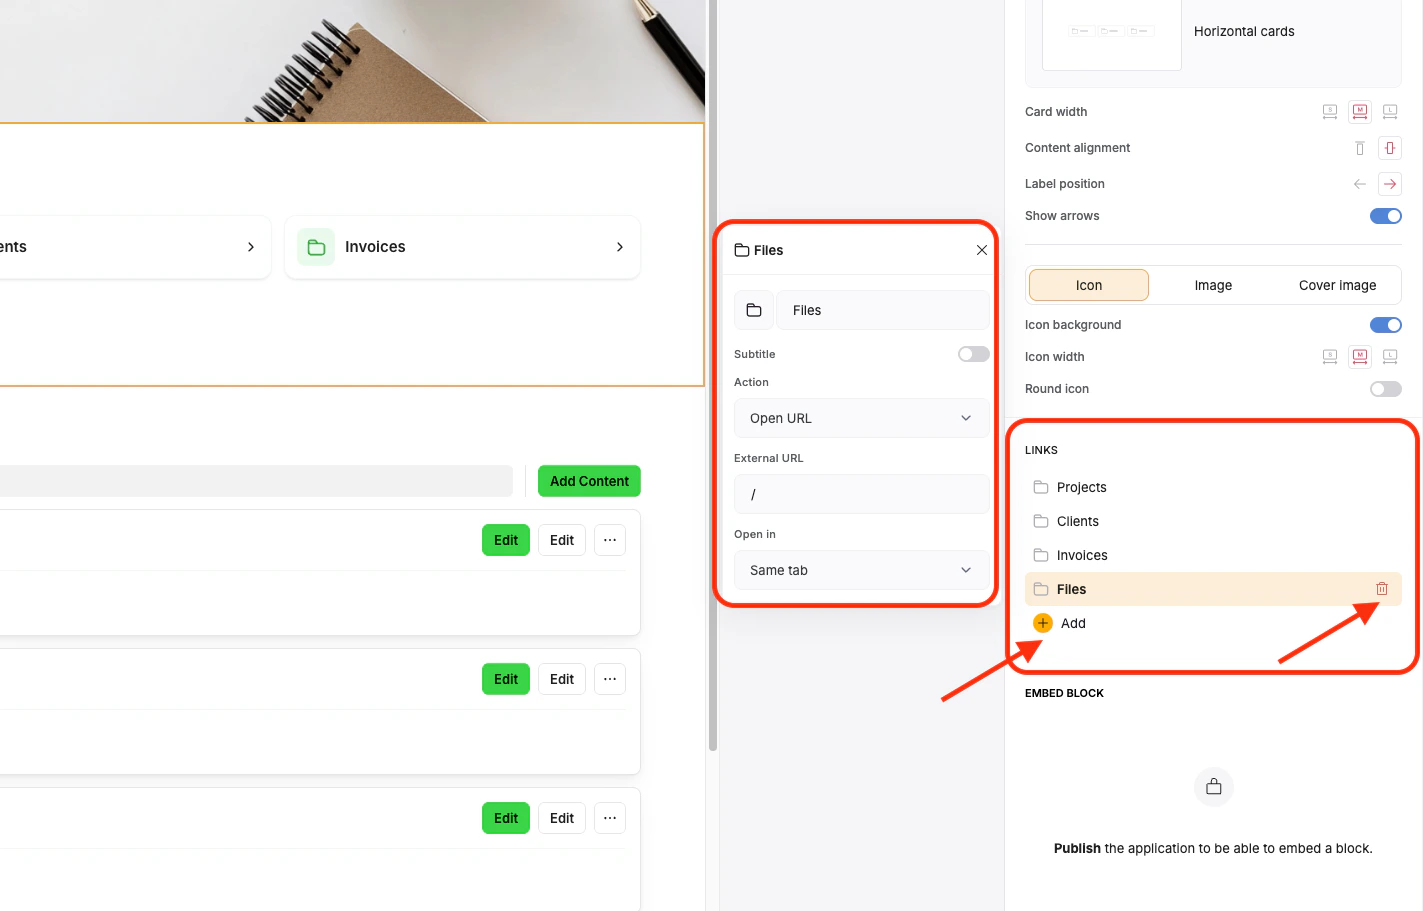Click the orange plus Add icon
1423x911 pixels.
point(1043,623)
